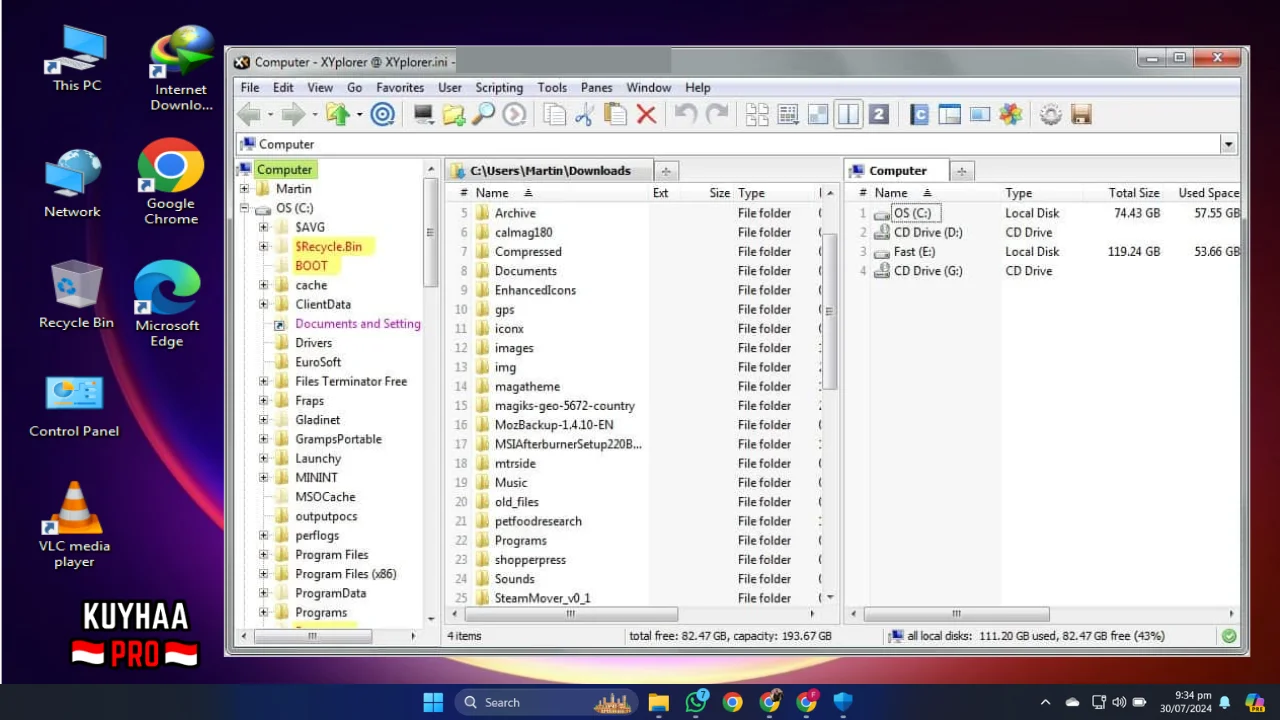This screenshot has height=720, width=1280.
Task: Select the Control Panel desktop icon
Action: pyautogui.click(x=74, y=407)
